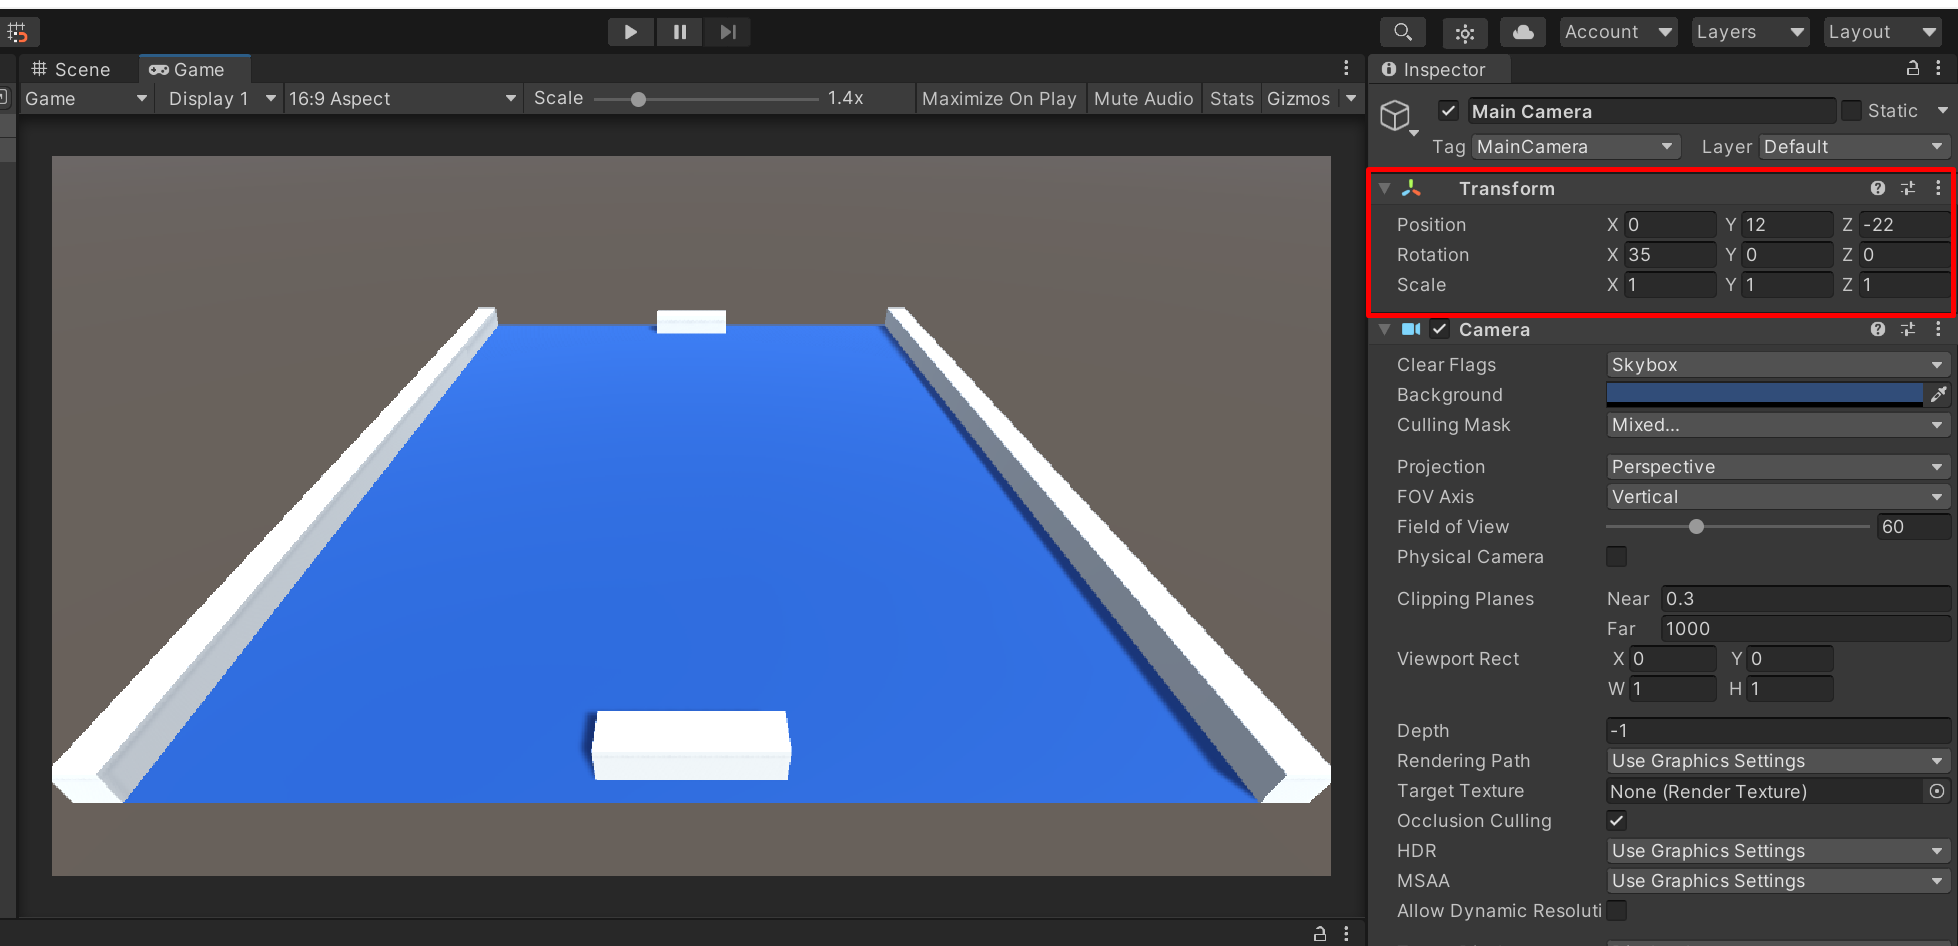This screenshot has width=1958, height=946.
Task: Open Transform presets icon
Action: 1908,188
